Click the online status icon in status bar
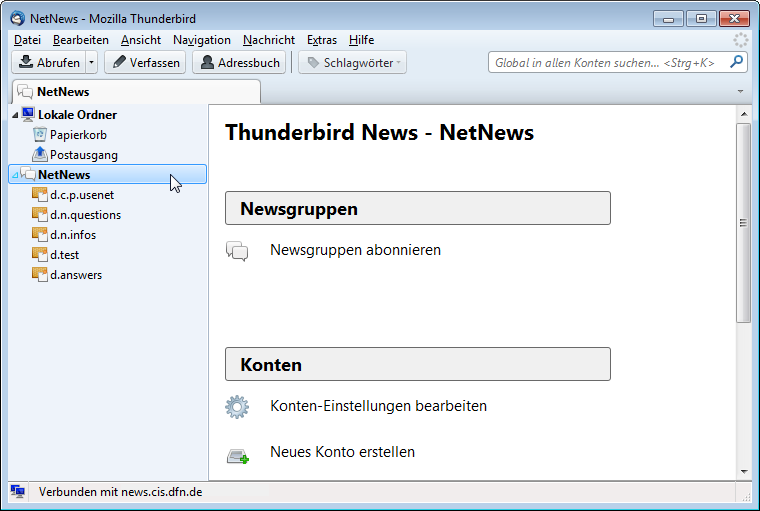The height and width of the screenshot is (511, 760). coord(17,492)
